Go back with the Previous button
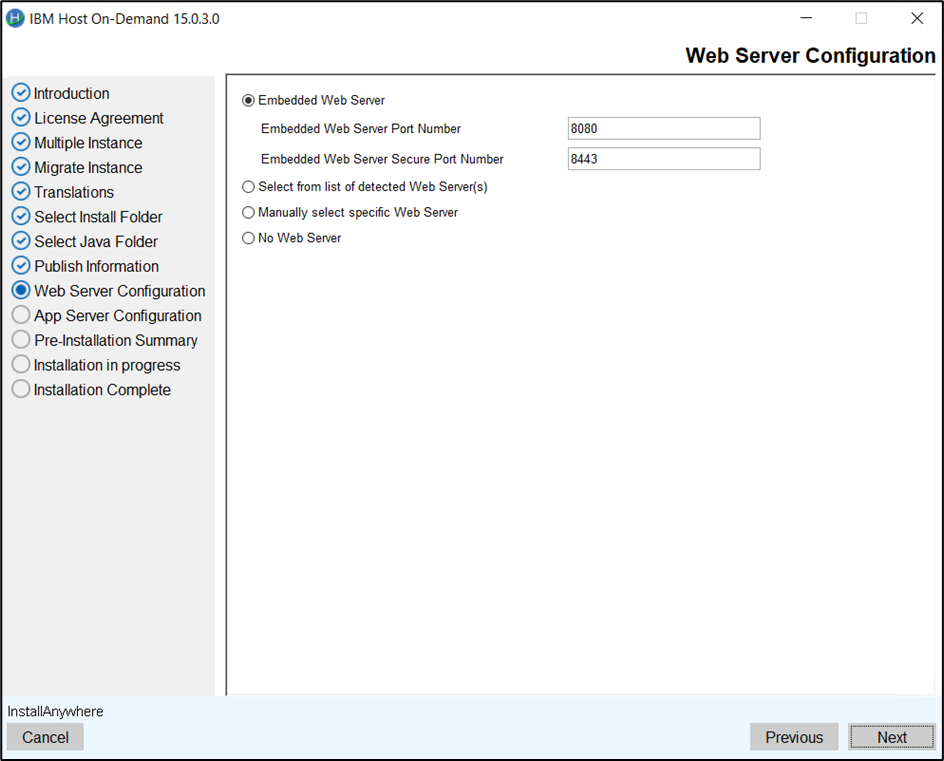This screenshot has height=761, width=944. (794, 737)
